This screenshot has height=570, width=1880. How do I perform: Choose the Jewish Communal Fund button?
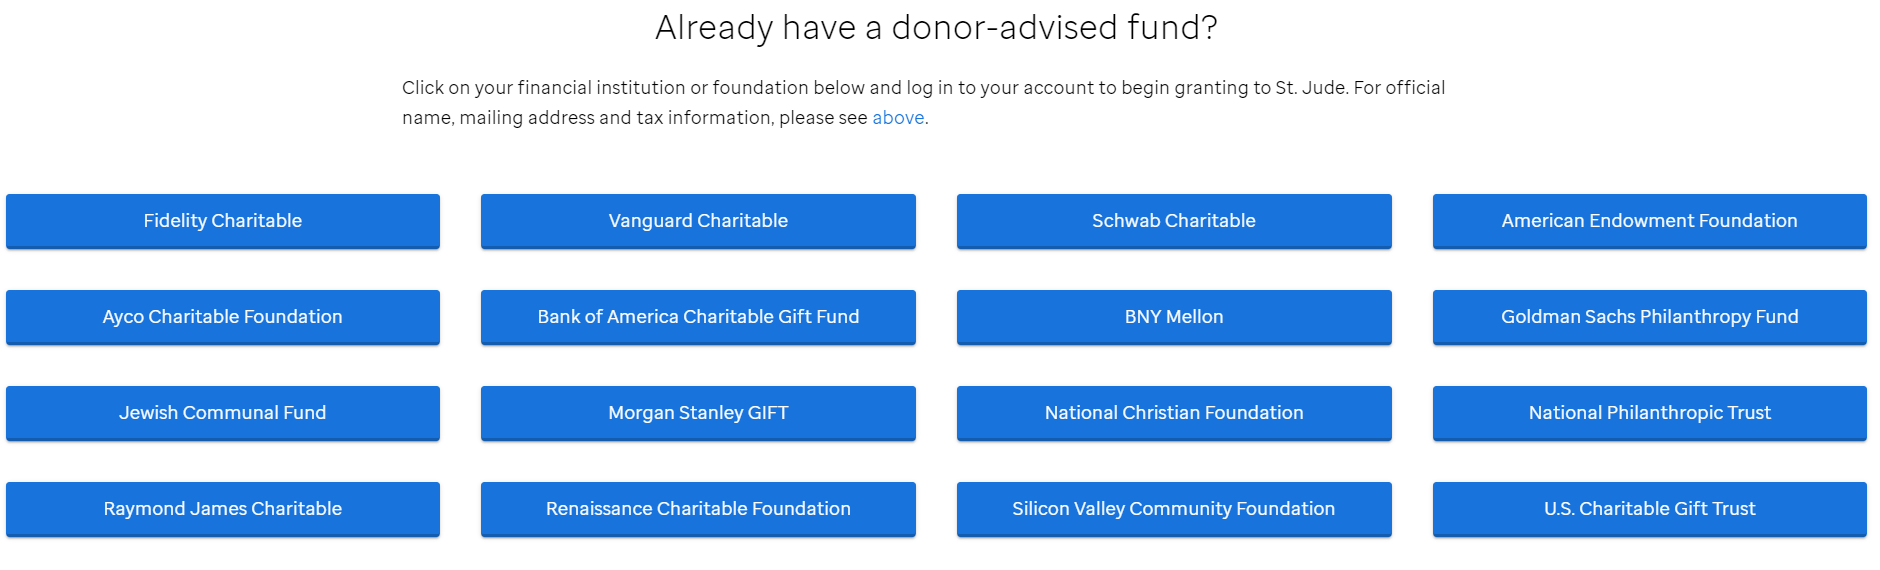222,413
